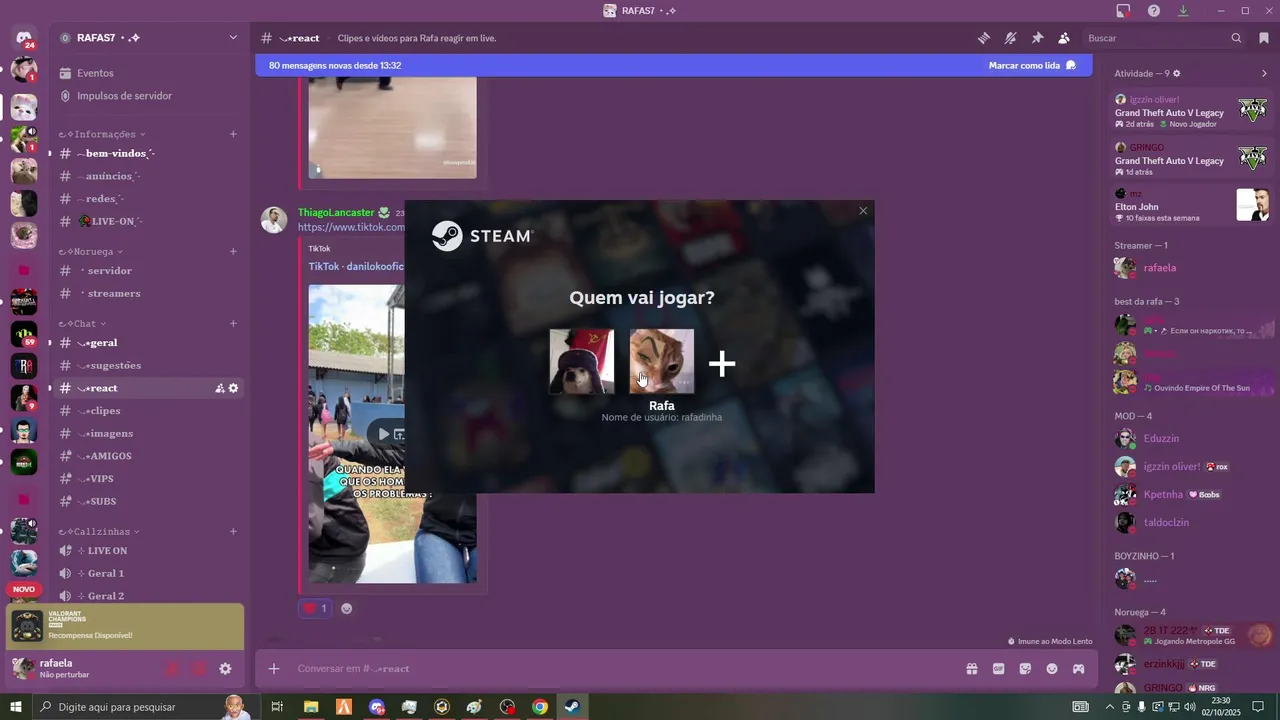Collapse the Callzinhas category
Screen dimensions: 1280x720
point(99,532)
